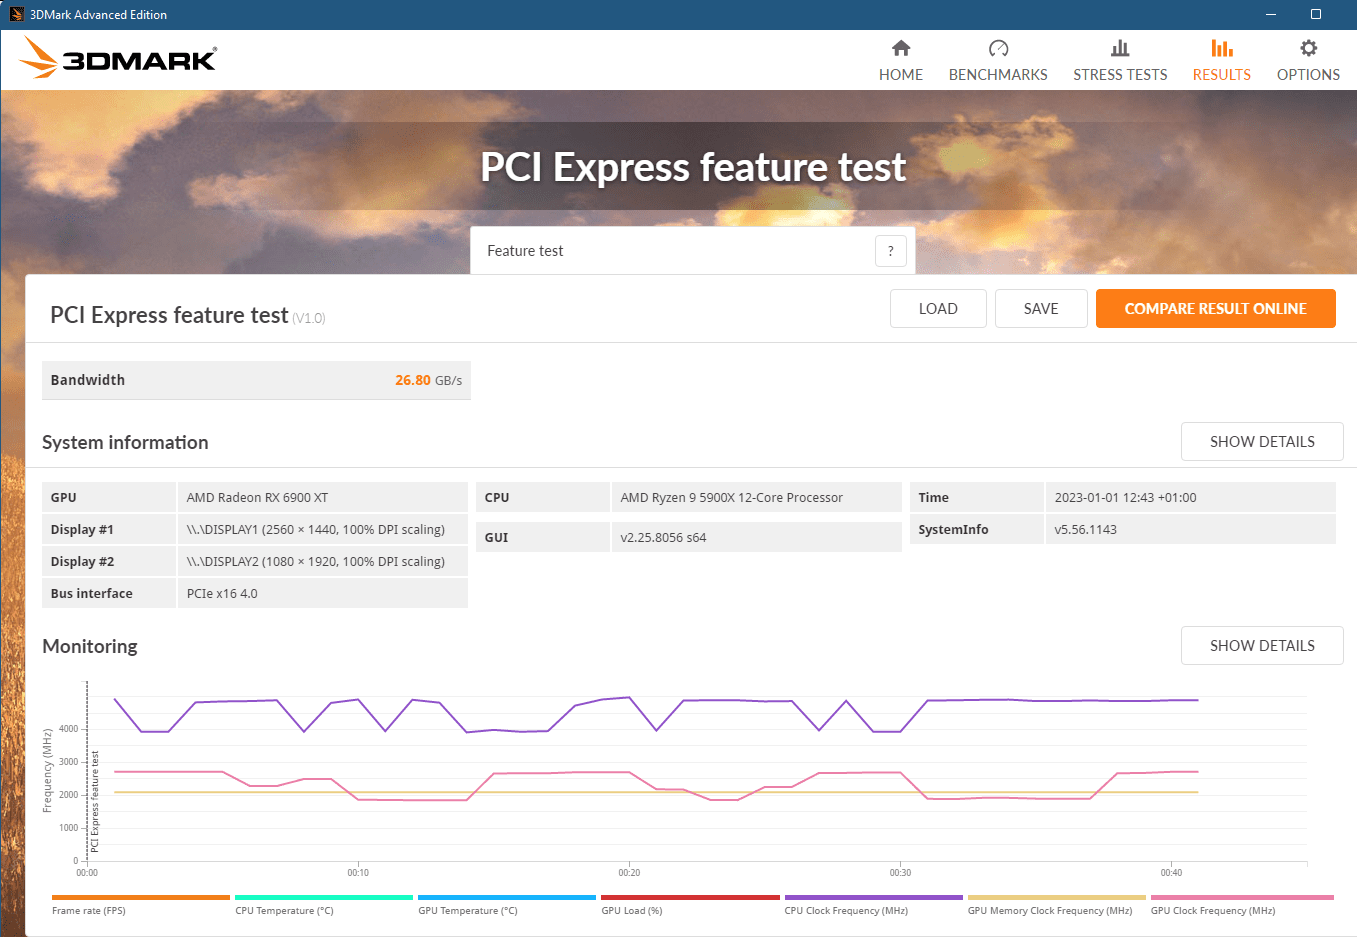Click the 3DMark title bar app icon
This screenshot has height=937, width=1357.
click(16, 14)
